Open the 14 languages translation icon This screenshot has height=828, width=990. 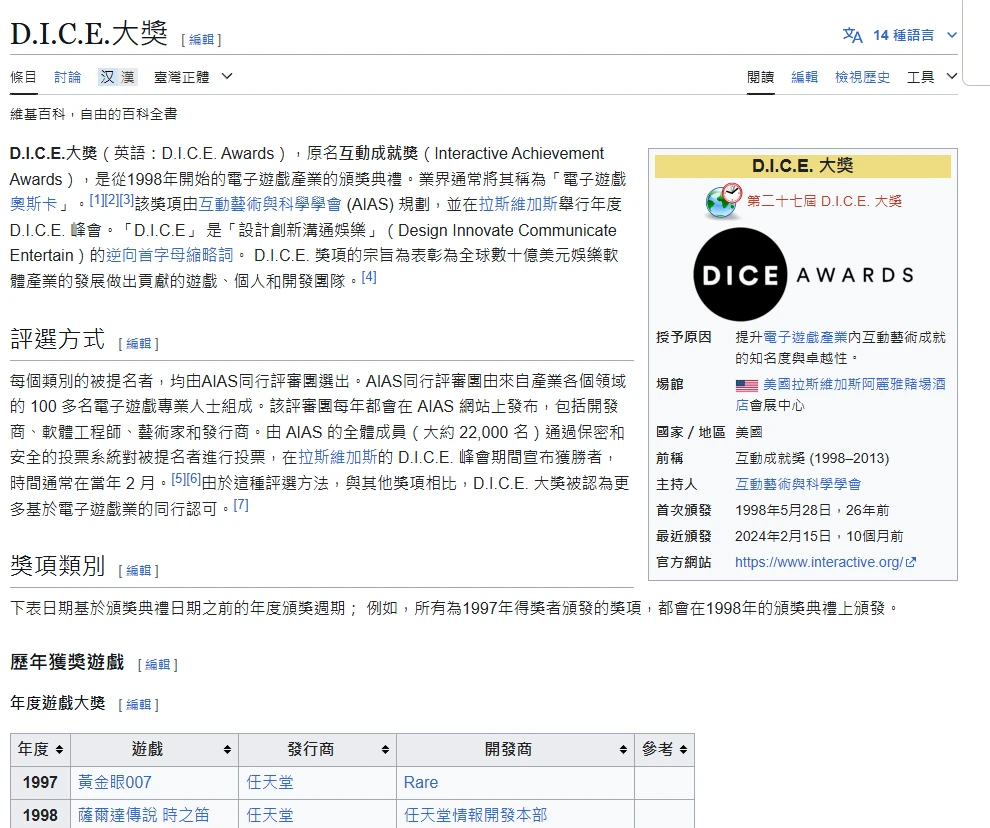coord(852,35)
